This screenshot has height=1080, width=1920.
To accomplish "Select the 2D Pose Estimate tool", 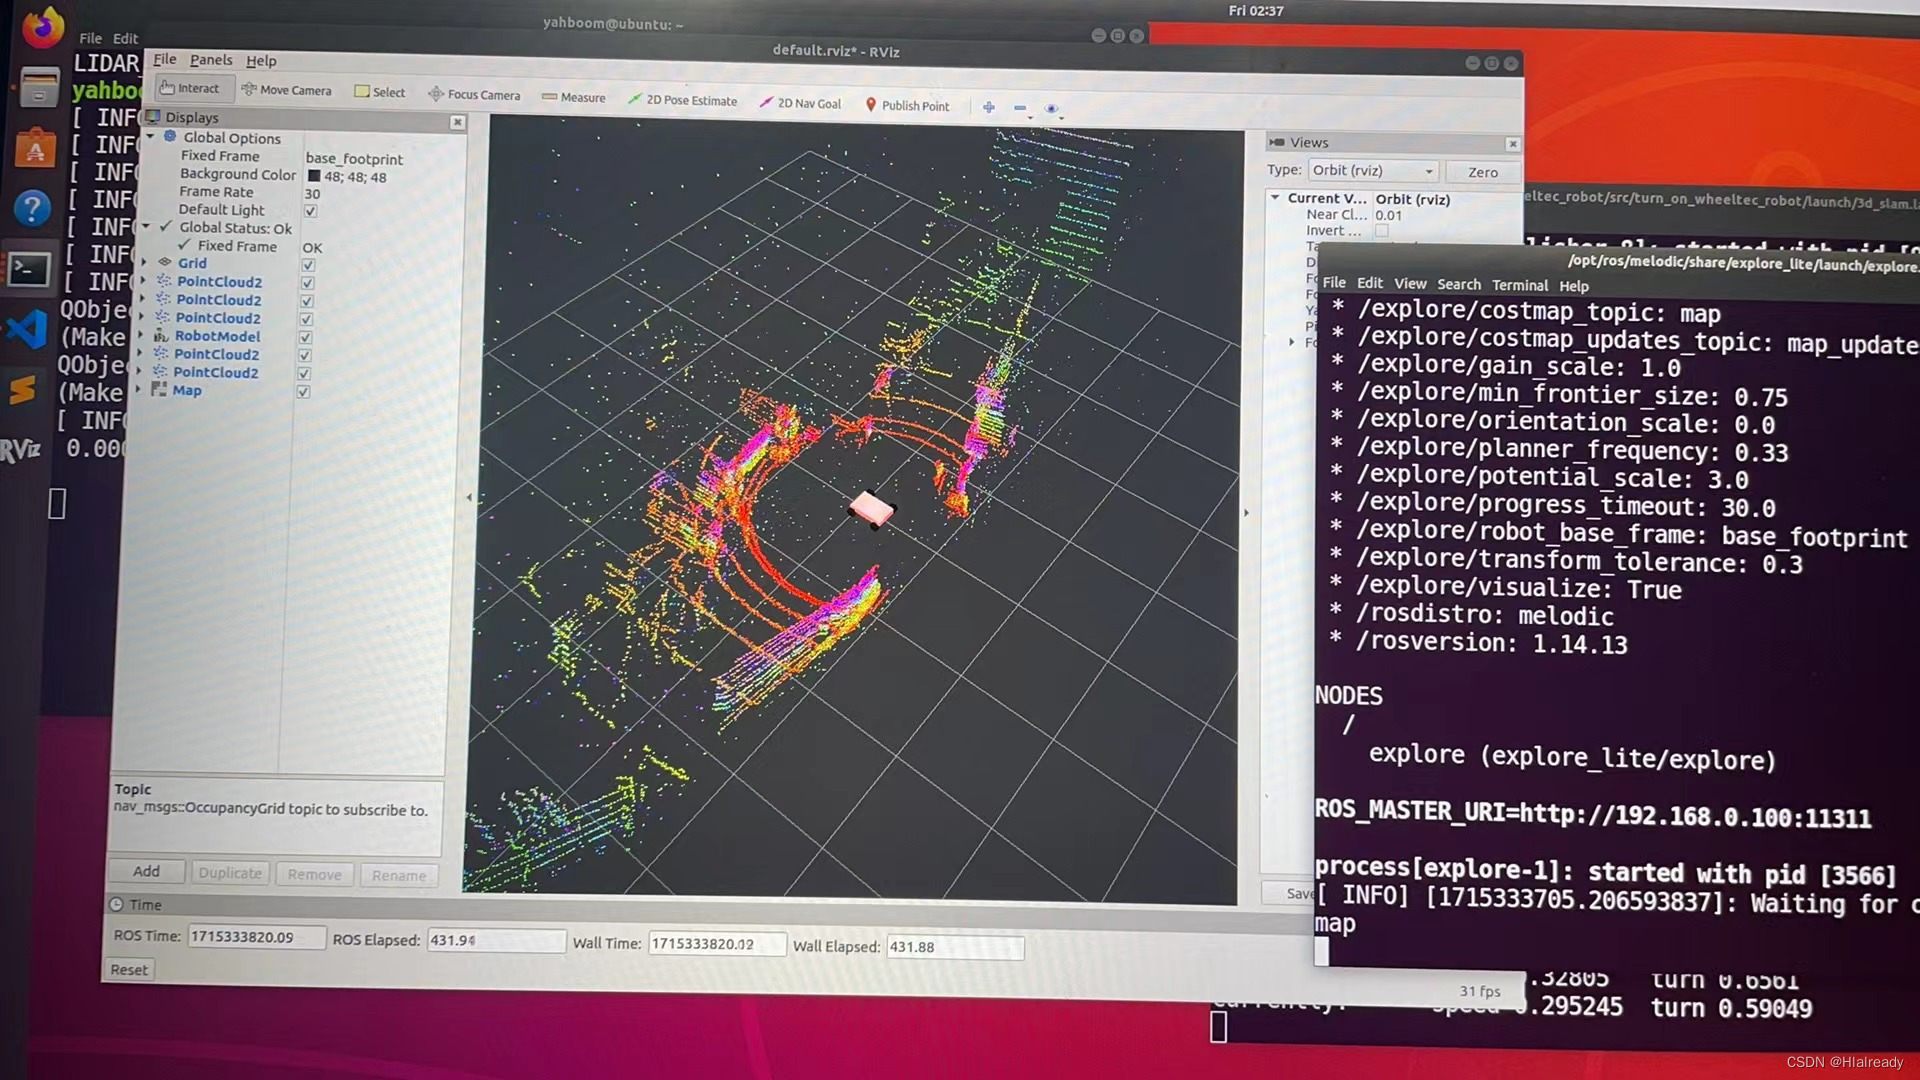I will click(x=683, y=100).
